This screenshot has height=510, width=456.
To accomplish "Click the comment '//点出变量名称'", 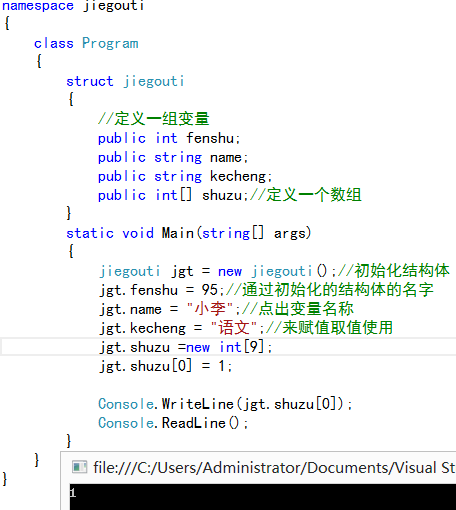I will (x=298, y=309).
